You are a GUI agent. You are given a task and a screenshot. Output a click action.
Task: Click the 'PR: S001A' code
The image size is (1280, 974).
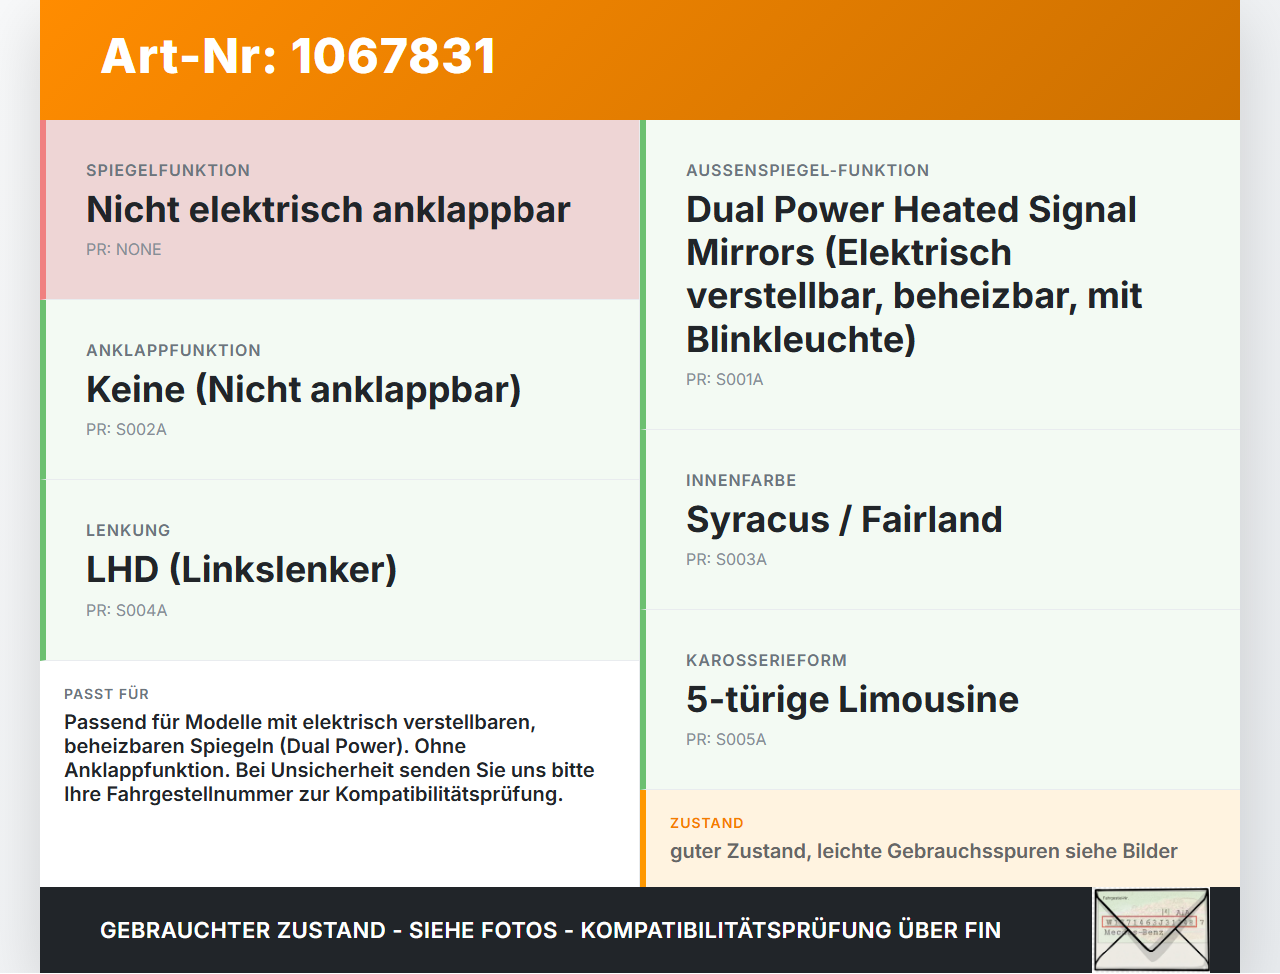click(725, 380)
